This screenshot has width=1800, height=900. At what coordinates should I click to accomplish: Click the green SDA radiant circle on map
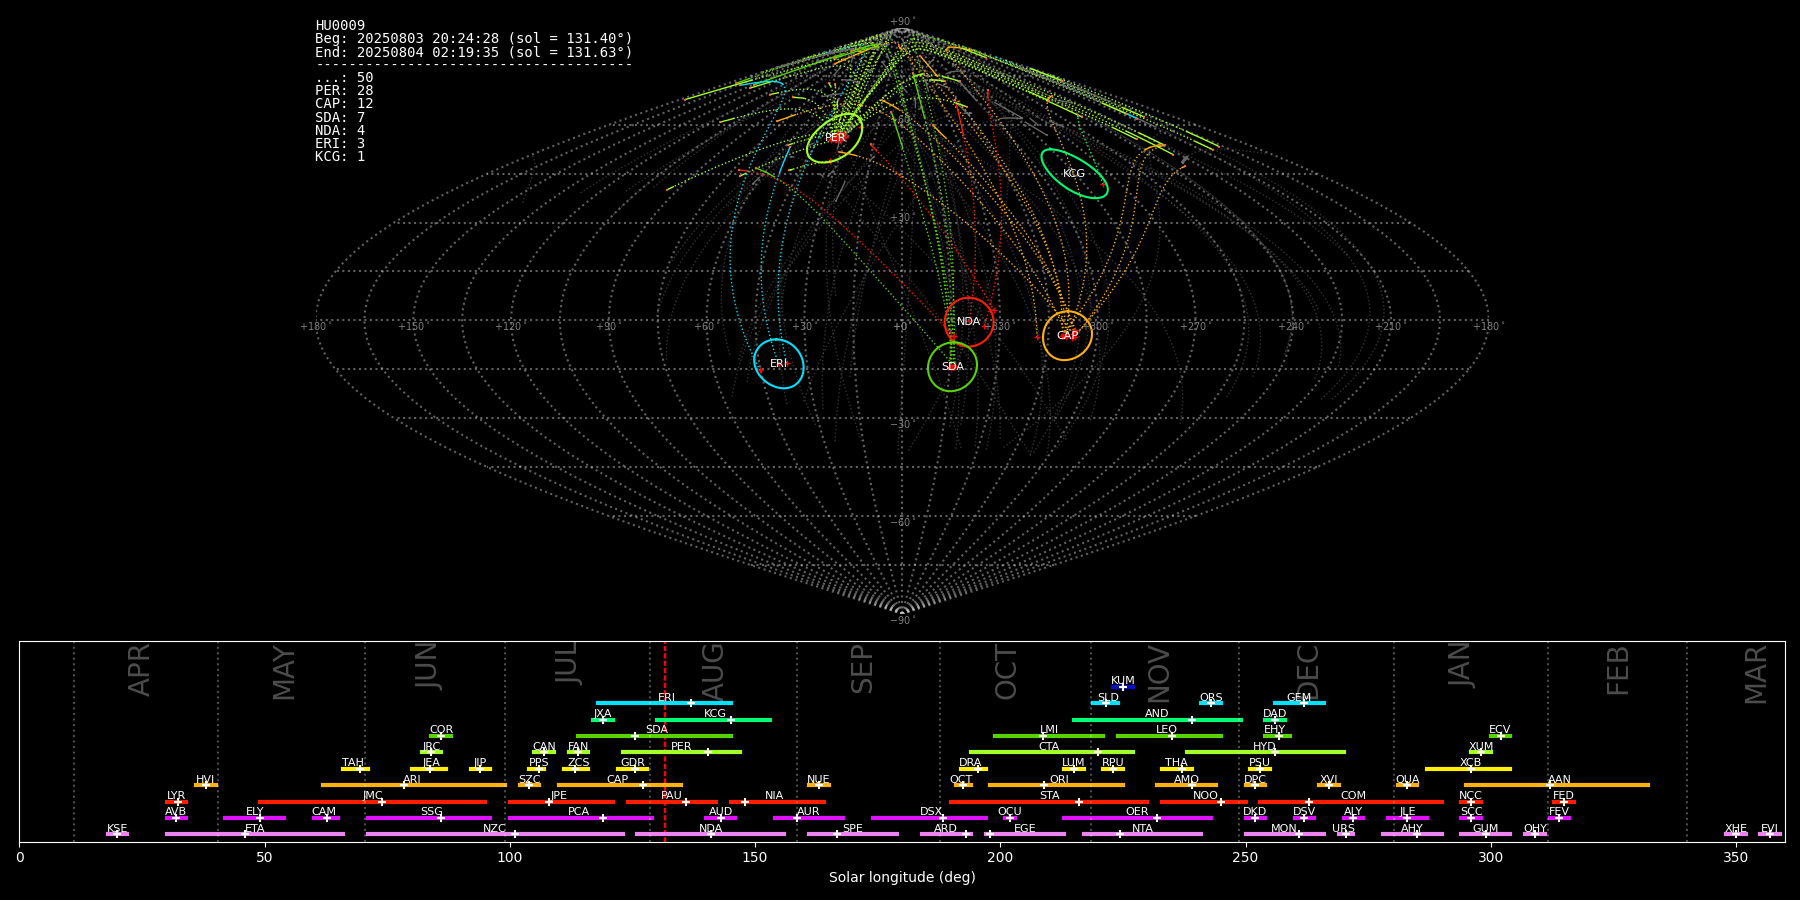[952, 366]
